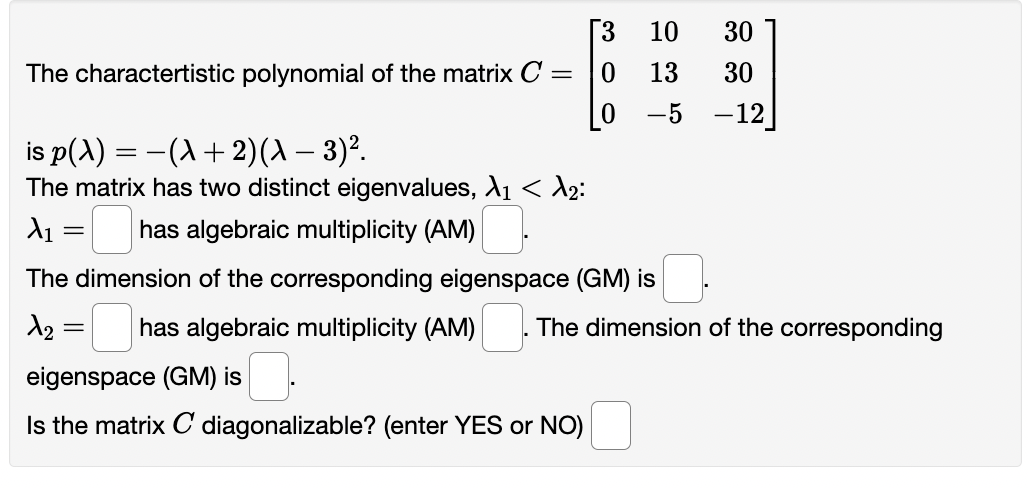Click the 'has algebraic multiplicity (AM)' text after λ2

tap(306, 327)
